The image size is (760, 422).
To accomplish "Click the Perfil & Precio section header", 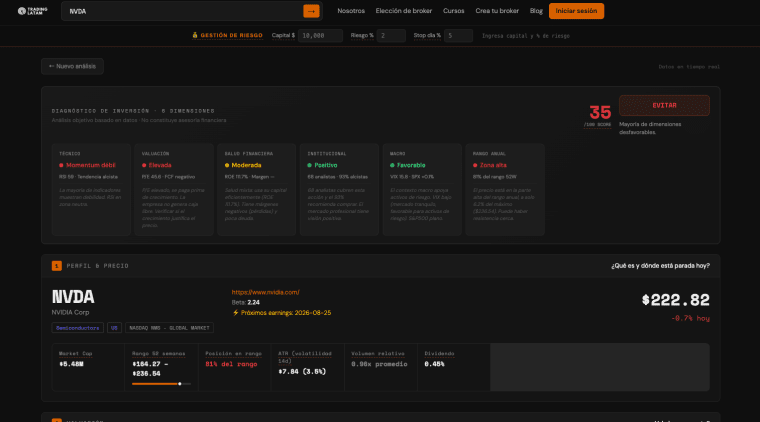I will (97, 266).
